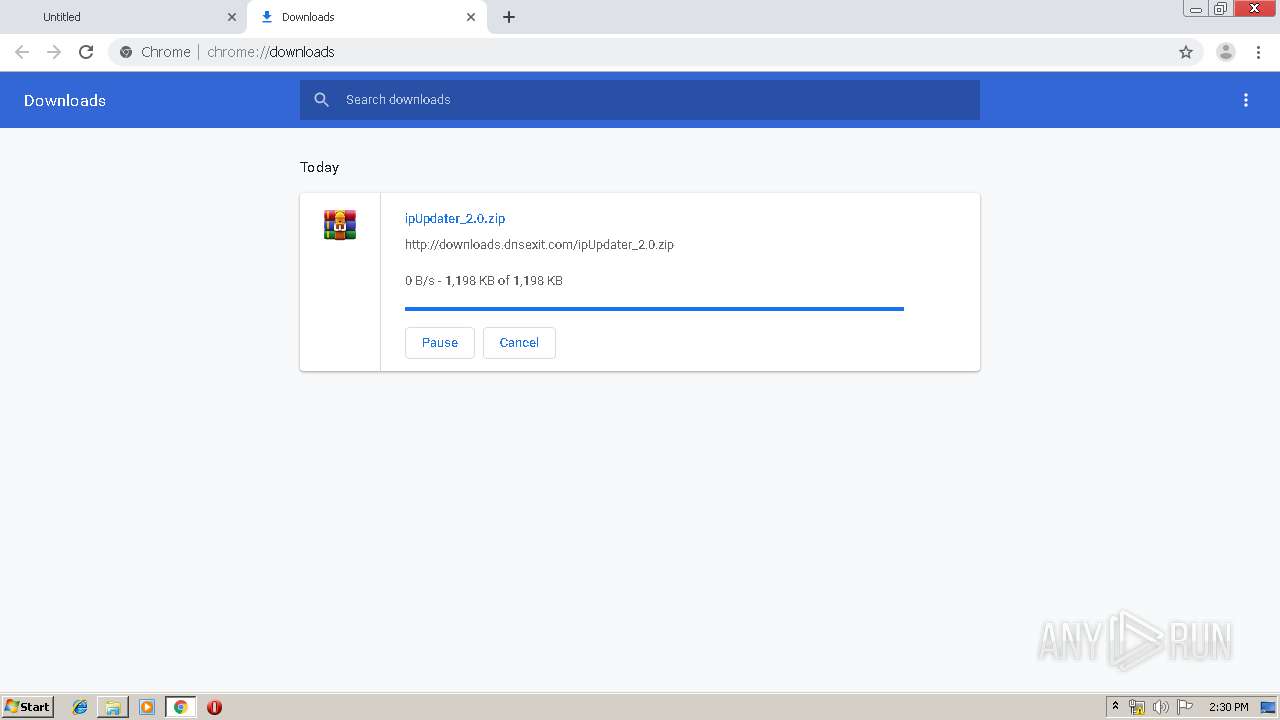Minimize the Chrome window
Screen dimensions: 1280x720
point(1196,9)
